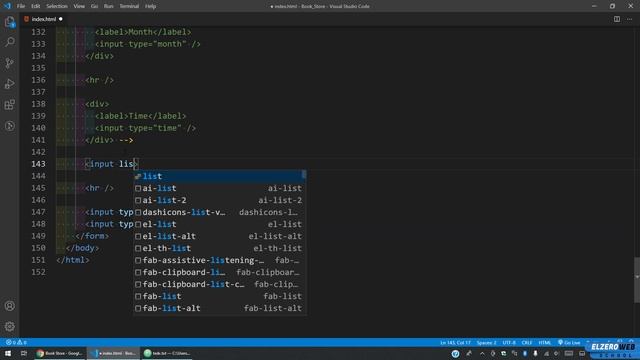Click the 'Month' label text on line 132
This screenshot has width=640, height=360.
tap(140, 32)
